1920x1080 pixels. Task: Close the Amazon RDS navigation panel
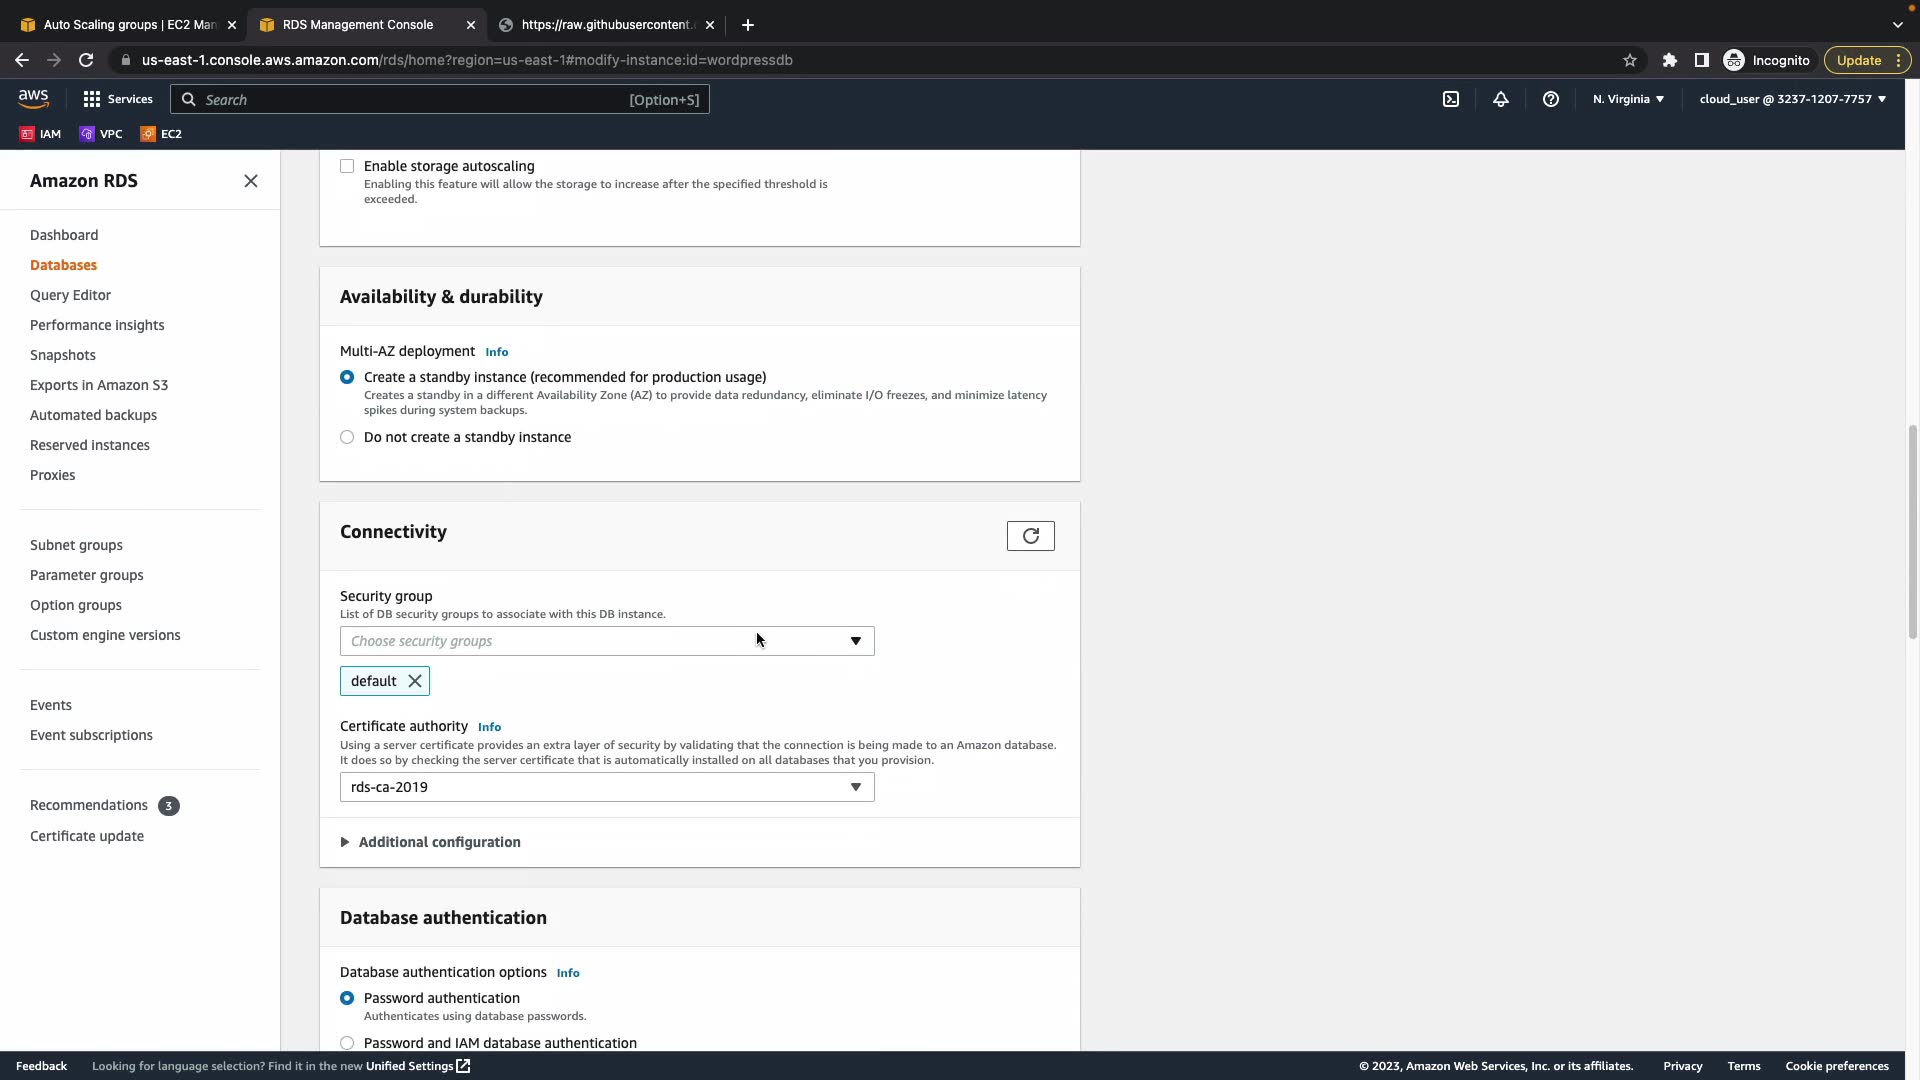pos(251,181)
